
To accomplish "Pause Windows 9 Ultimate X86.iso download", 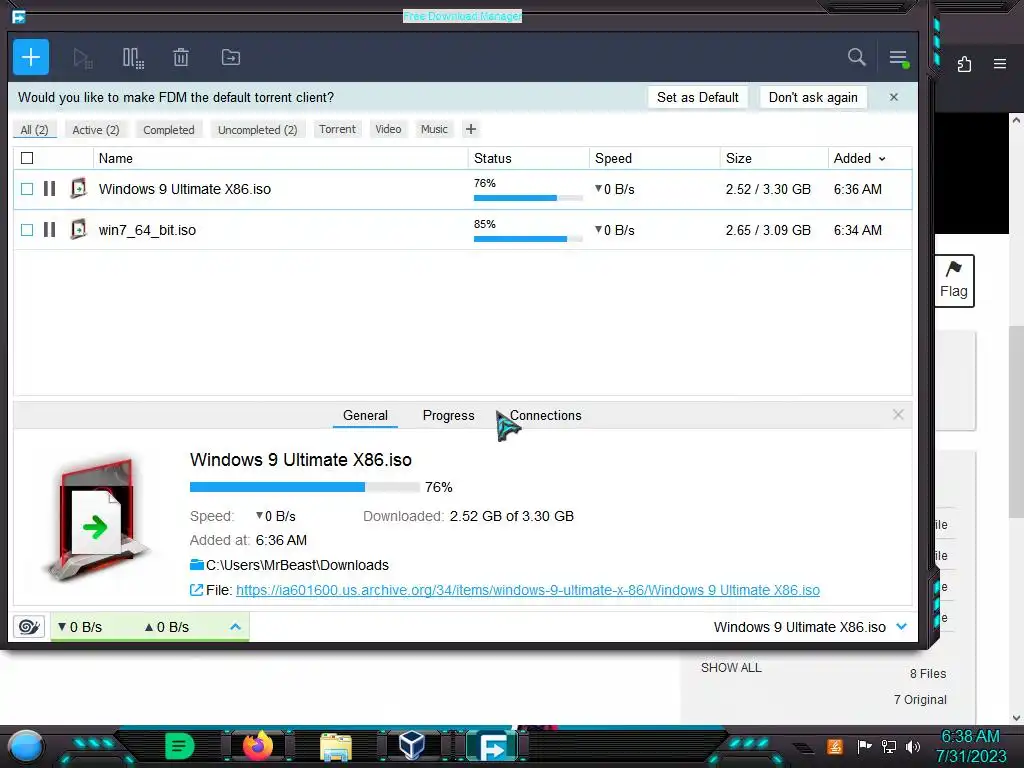I will tap(50, 189).
